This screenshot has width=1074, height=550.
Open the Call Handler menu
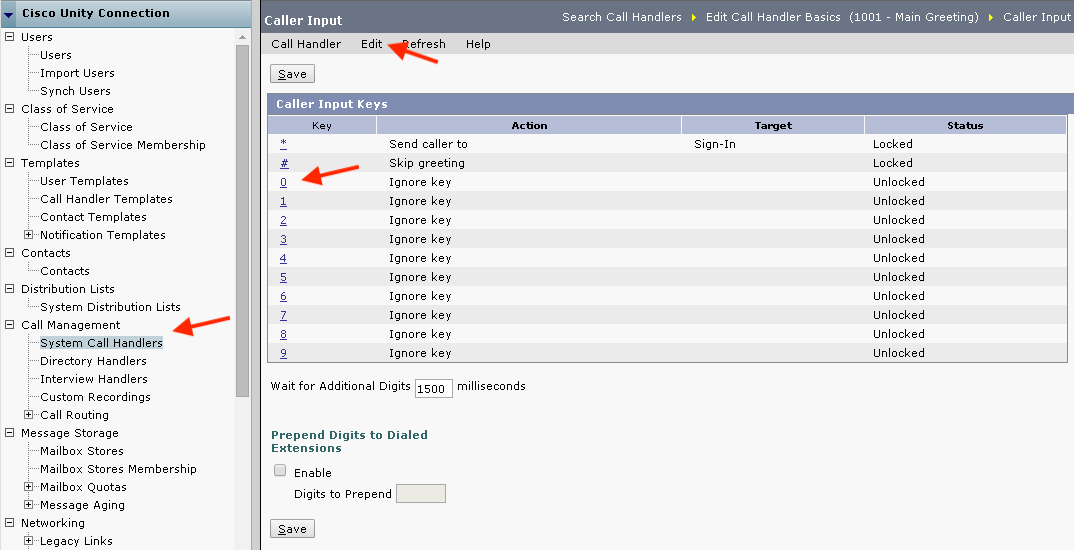tap(305, 44)
